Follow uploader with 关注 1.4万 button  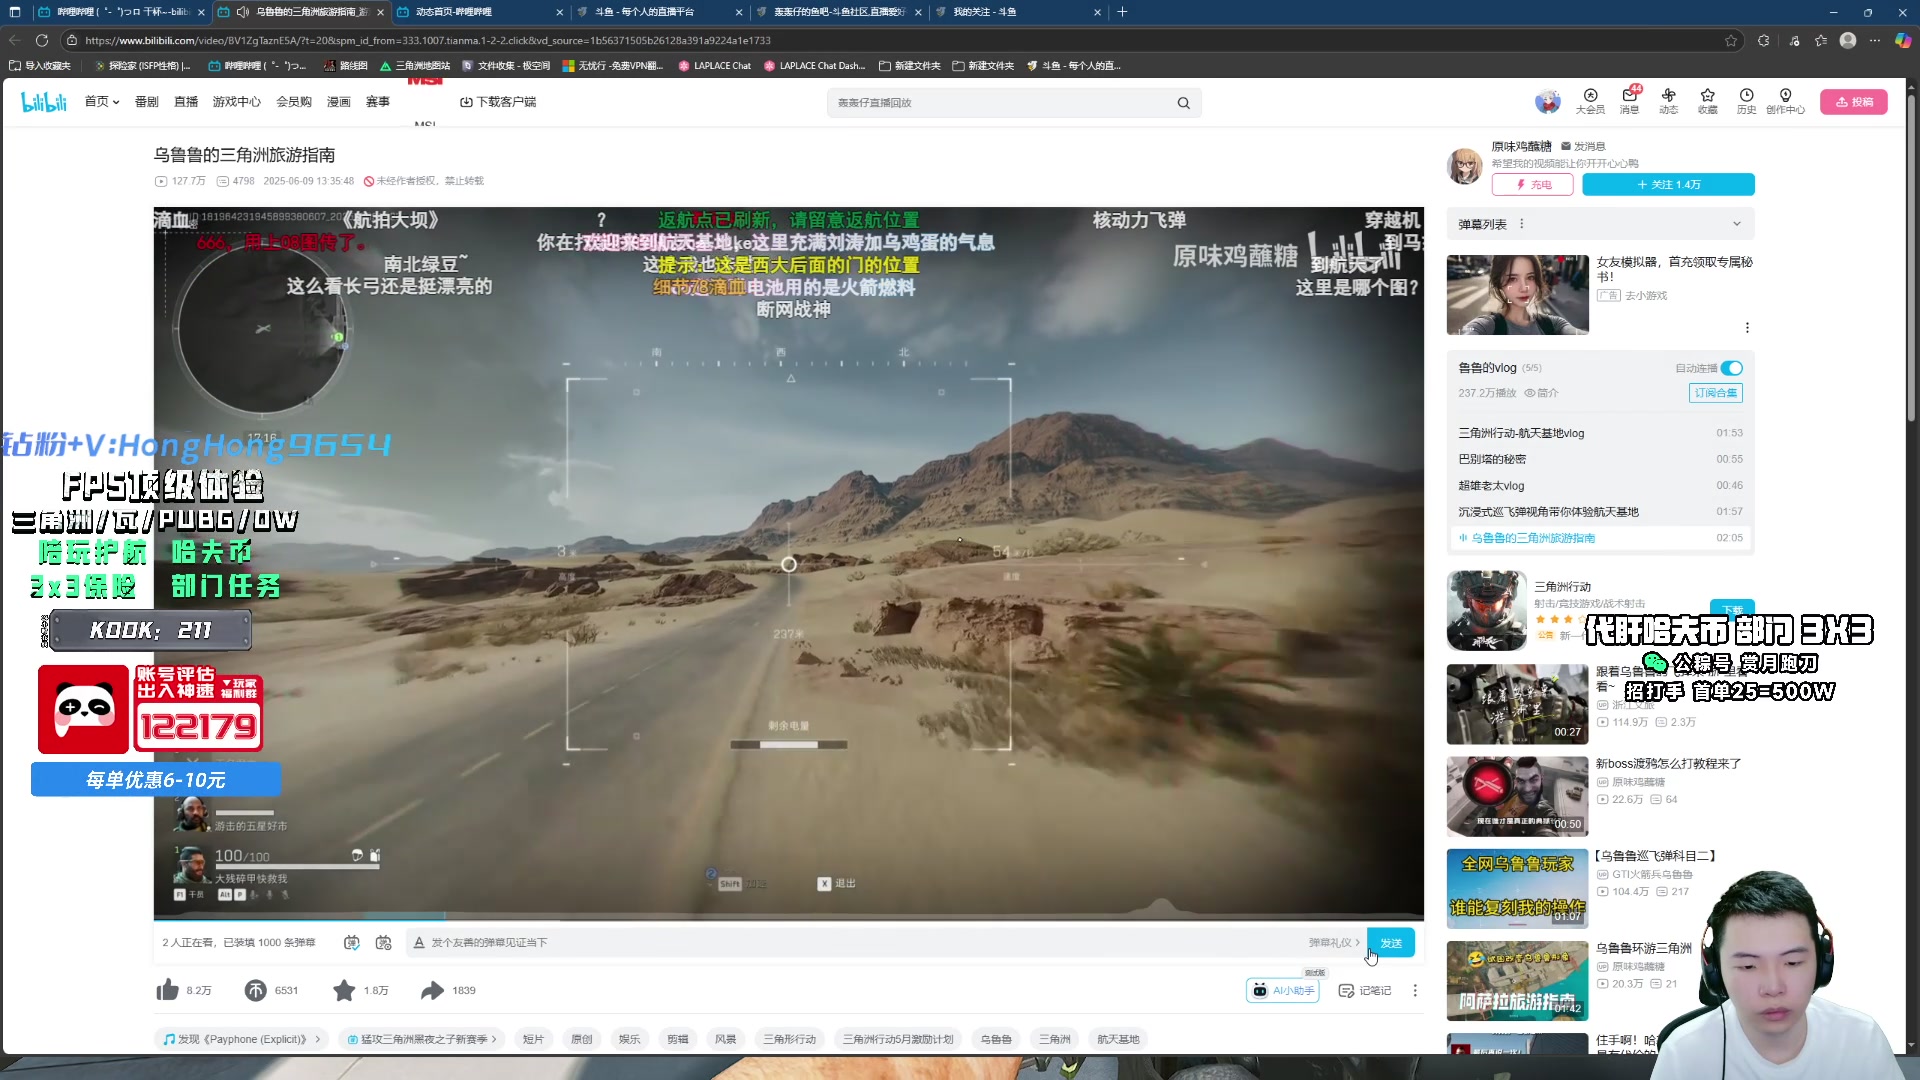point(1668,185)
